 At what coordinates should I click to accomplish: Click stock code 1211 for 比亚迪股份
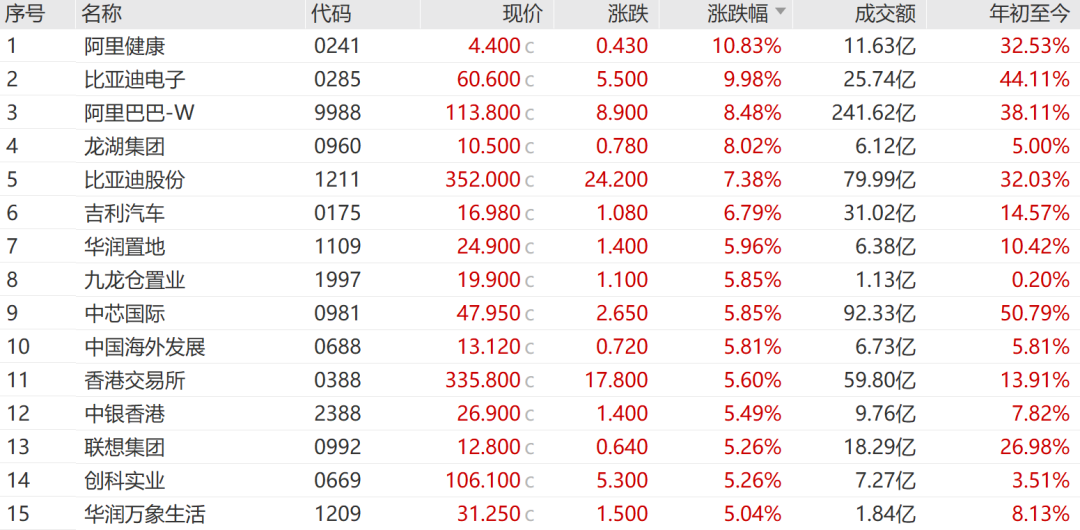coord(337,180)
